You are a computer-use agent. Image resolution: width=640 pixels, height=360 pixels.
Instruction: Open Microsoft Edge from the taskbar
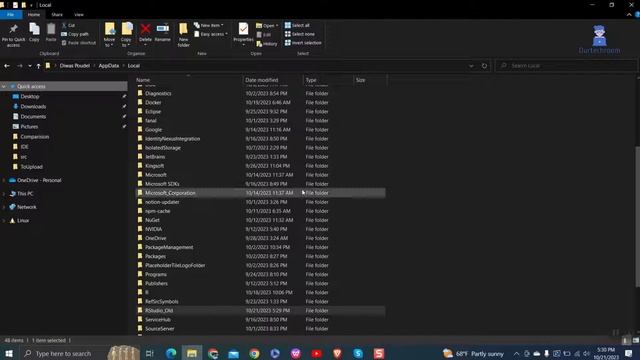point(171,353)
